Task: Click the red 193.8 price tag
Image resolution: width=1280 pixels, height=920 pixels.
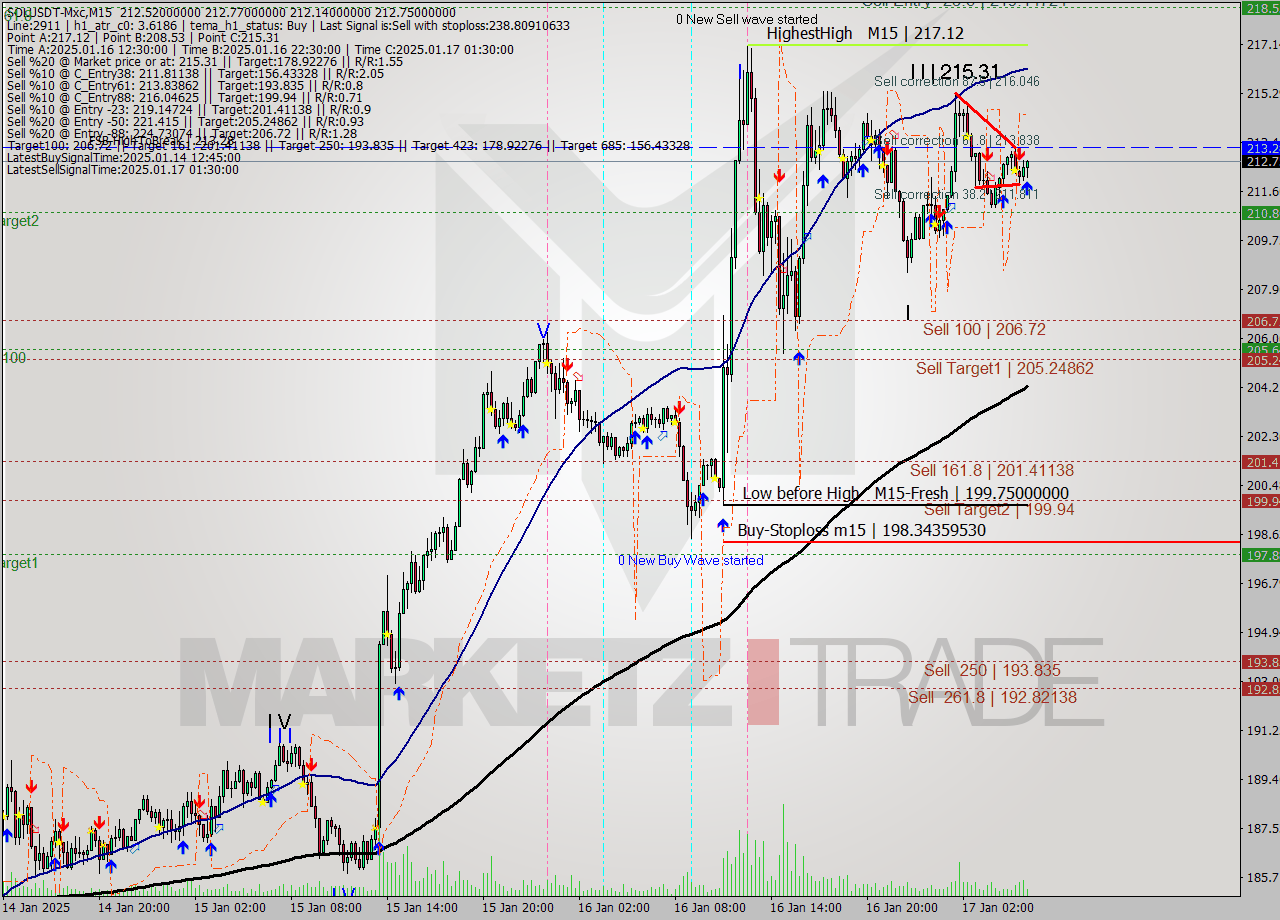Action: (x=1261, y=662)
